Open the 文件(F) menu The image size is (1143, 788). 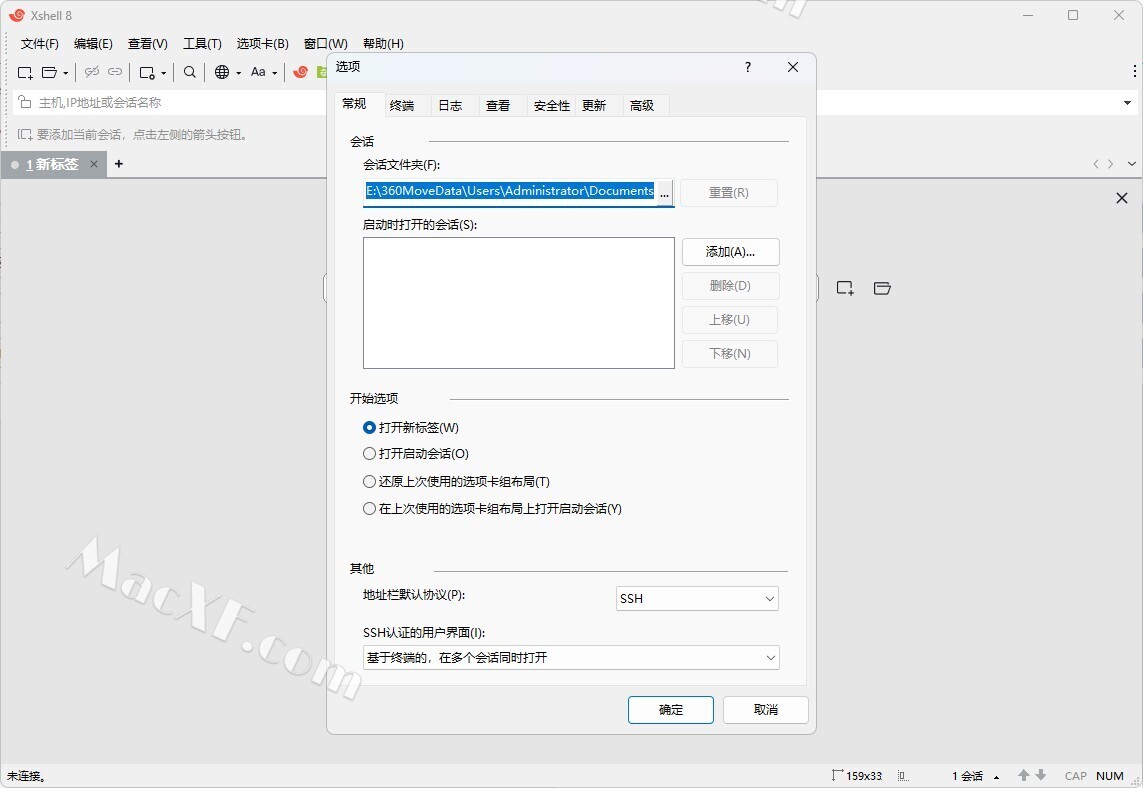click(x=39, y=44)
